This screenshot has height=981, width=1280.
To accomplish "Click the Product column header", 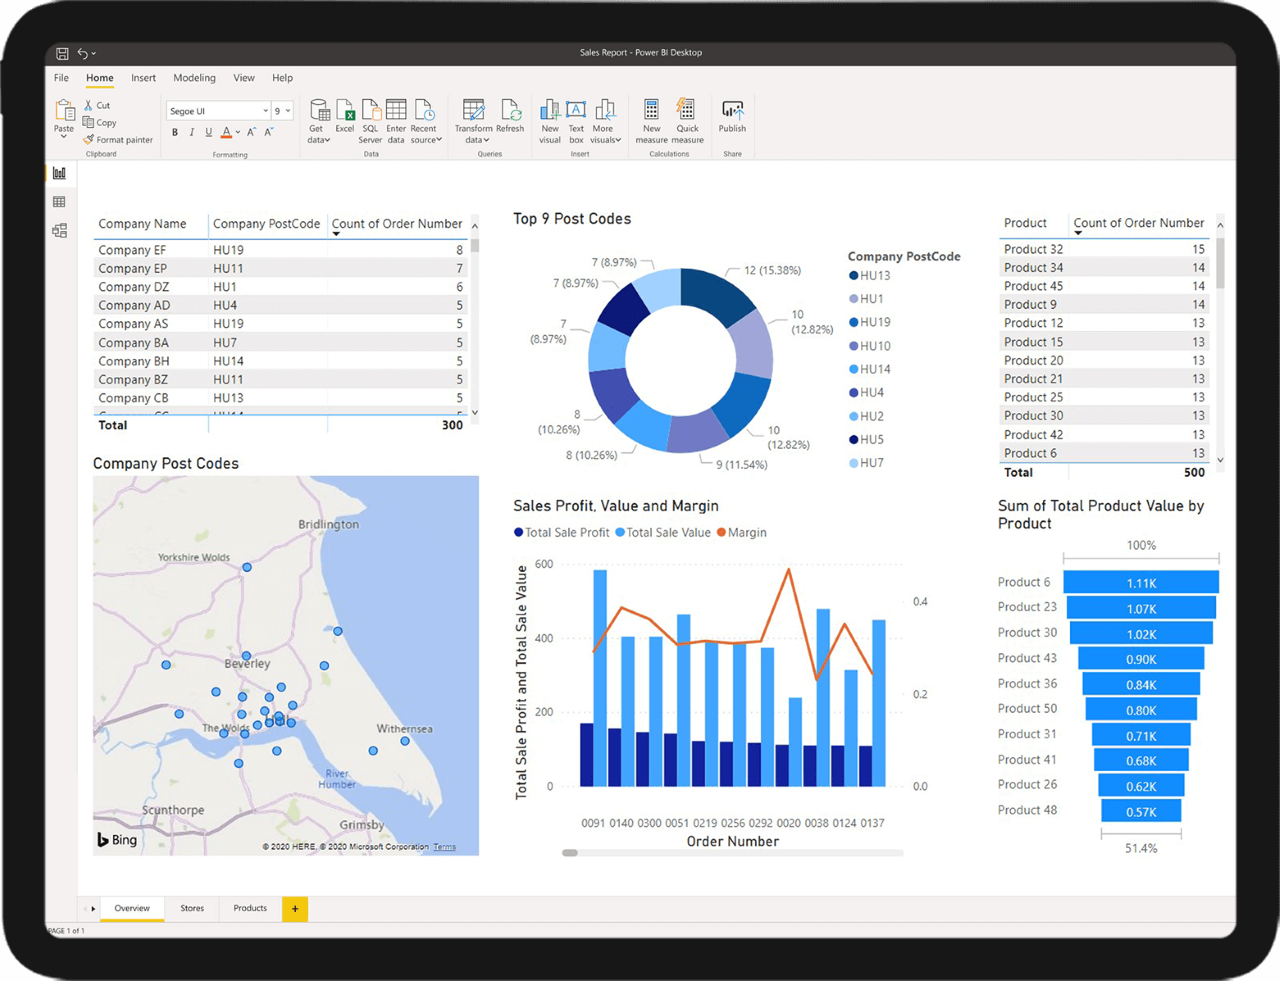I will click(x=1025, y=223).
